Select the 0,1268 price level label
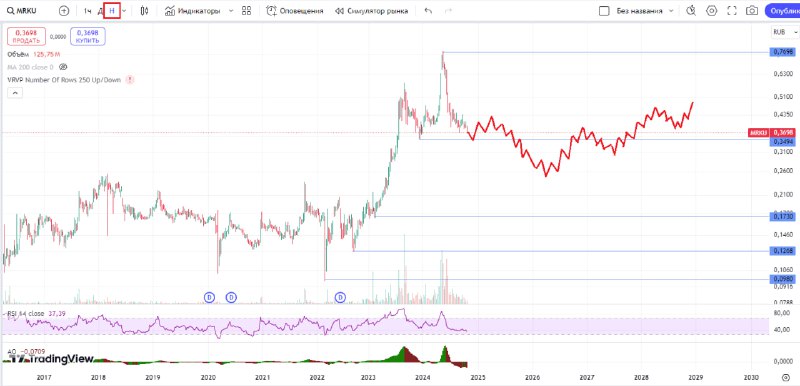This screenshot has width=800, height=386. (x=782, y=251)
